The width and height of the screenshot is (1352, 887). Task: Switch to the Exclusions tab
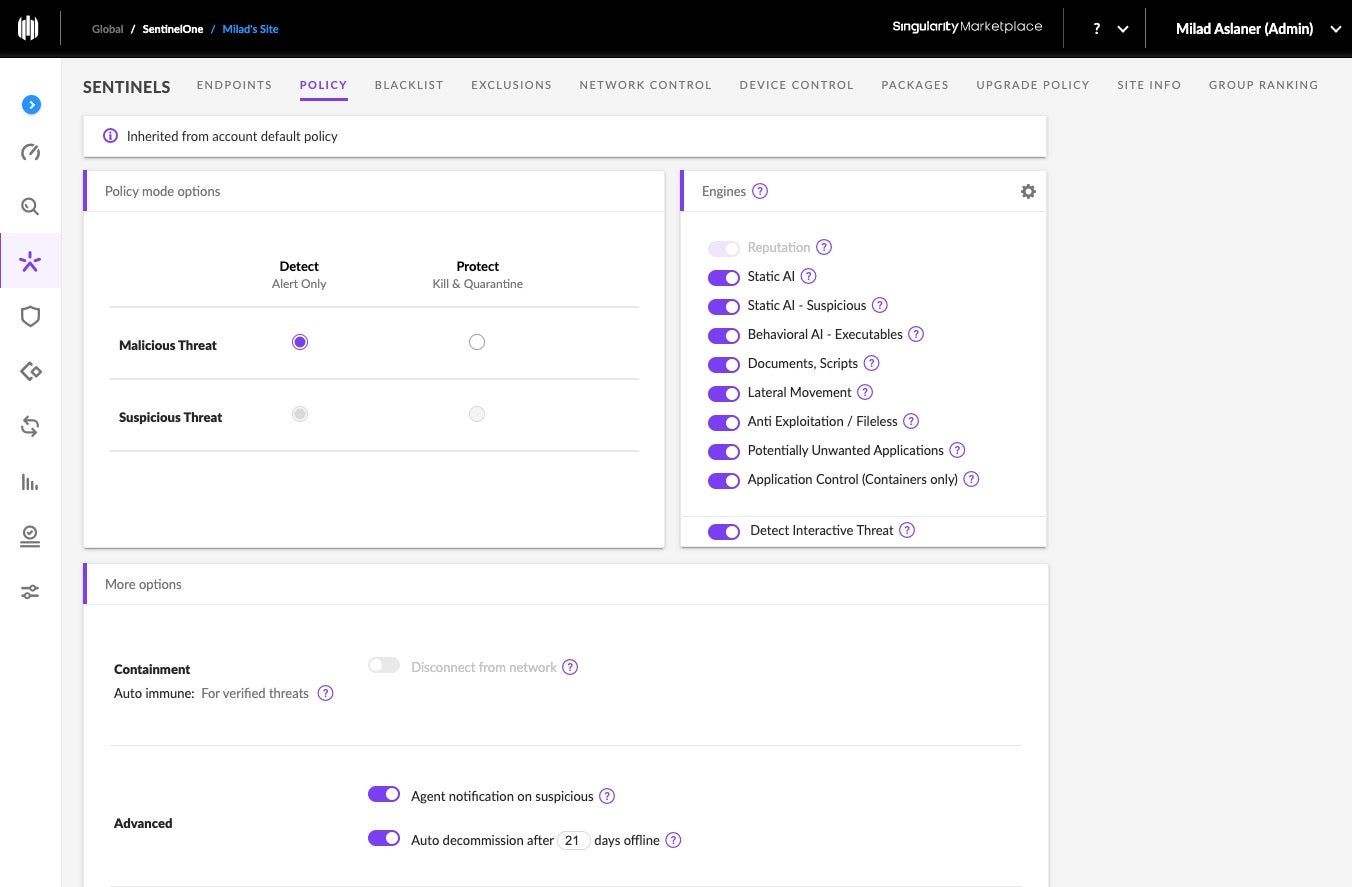(511, 85)
